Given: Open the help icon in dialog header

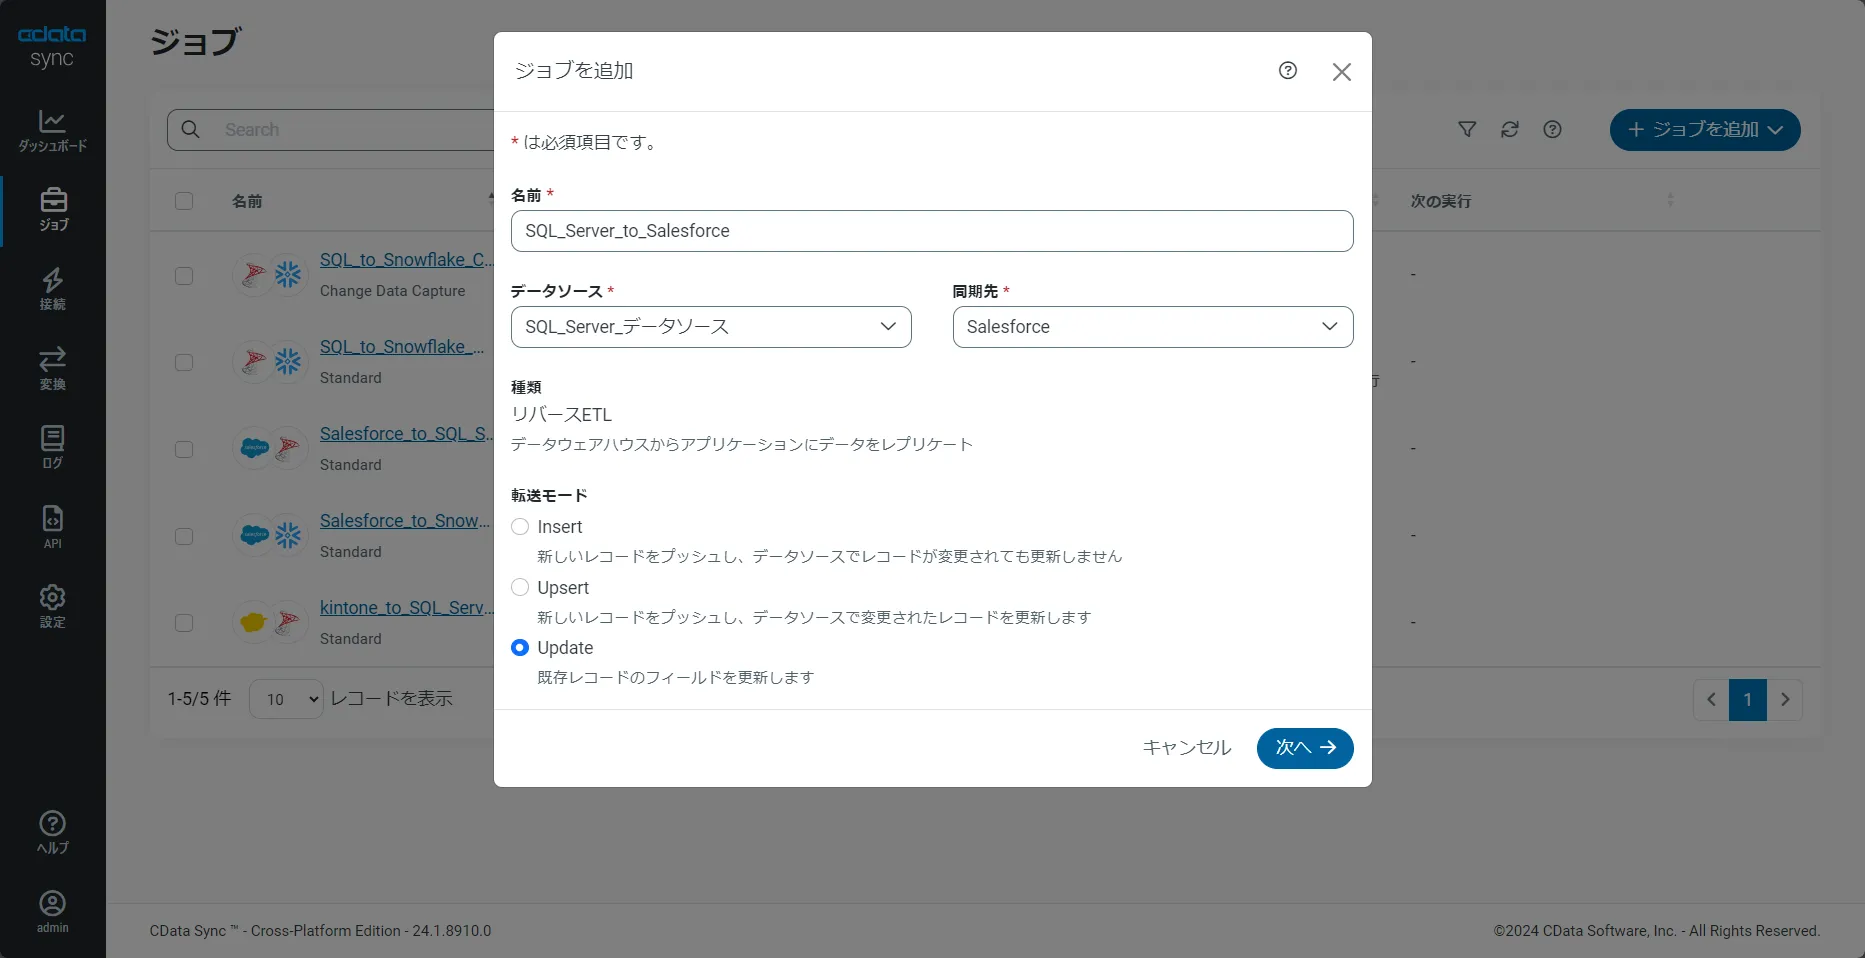Looking at the screenshot, I should (x=1287, y=70).
